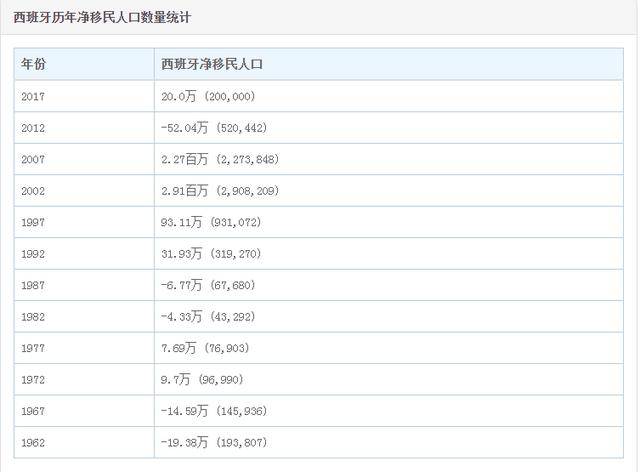The image size is (640, 472).
Task: Click the title 西班牙历年净移民人口数量统计
Action: click(102, 18)
